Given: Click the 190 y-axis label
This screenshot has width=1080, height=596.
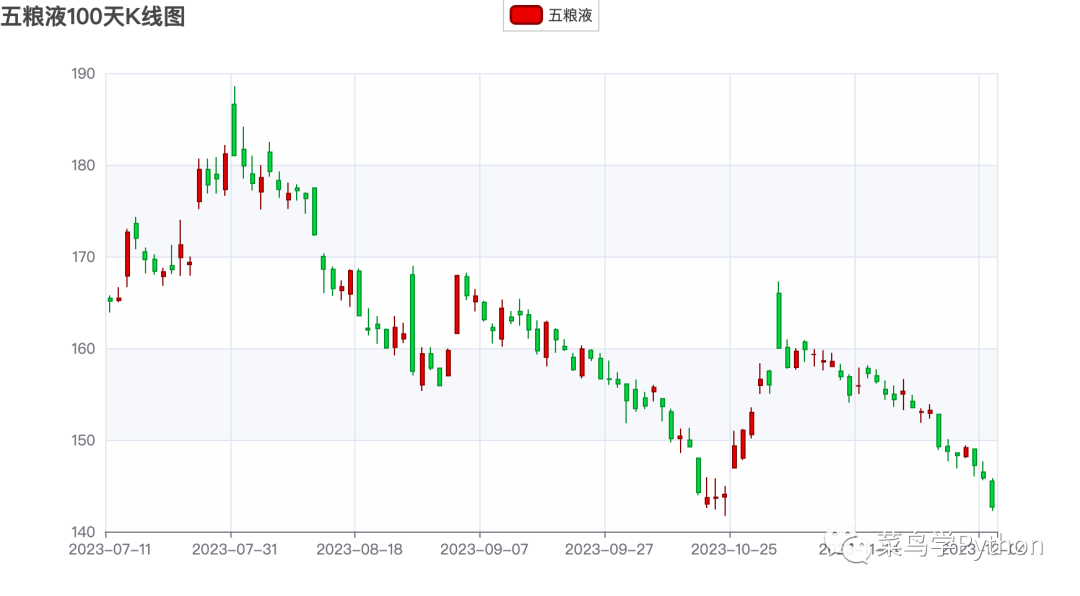Looking at the screenshot, I should tap(83, 74).
